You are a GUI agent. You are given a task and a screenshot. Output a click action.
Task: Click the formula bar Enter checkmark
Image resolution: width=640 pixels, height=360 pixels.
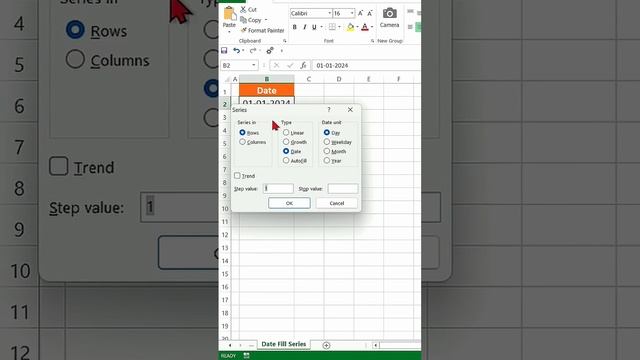point(290,65)
